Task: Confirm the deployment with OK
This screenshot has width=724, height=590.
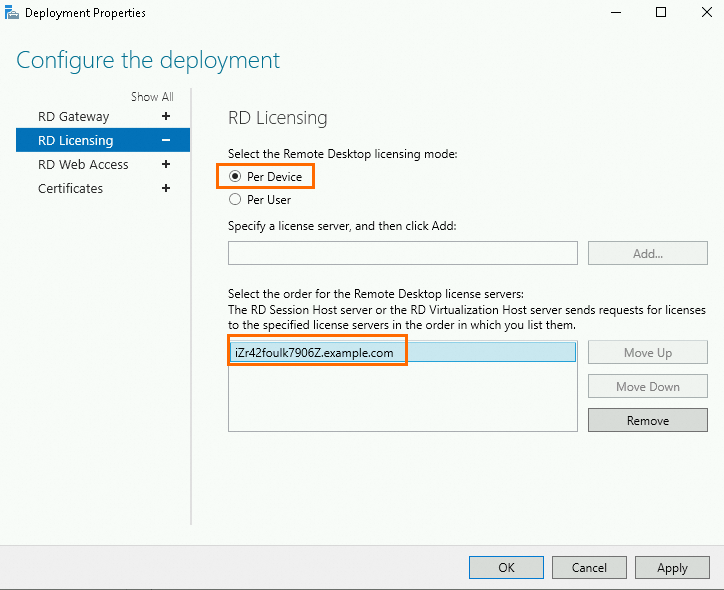Action: pos(506,567)
